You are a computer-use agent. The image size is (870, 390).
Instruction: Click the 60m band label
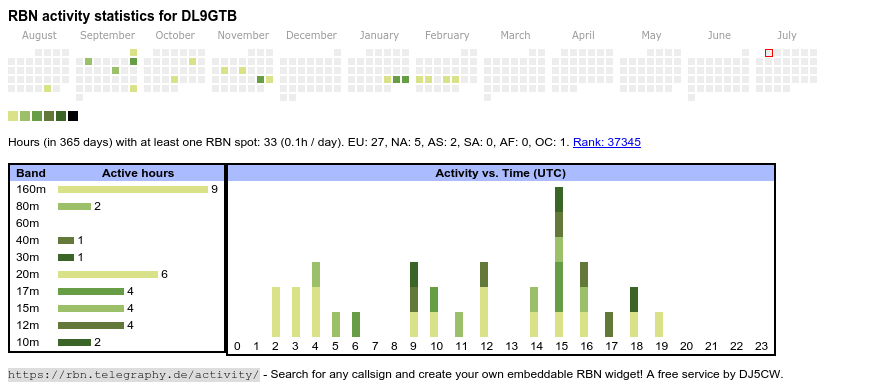[x=28, y=224]
